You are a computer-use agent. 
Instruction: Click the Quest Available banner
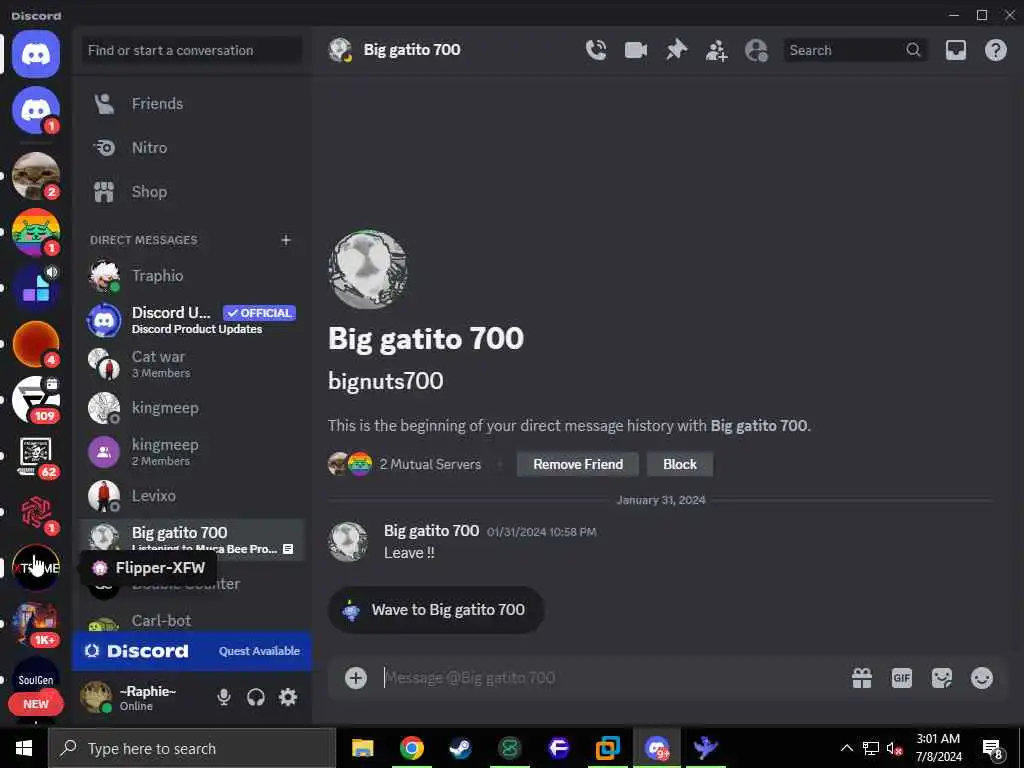point(192,651)
